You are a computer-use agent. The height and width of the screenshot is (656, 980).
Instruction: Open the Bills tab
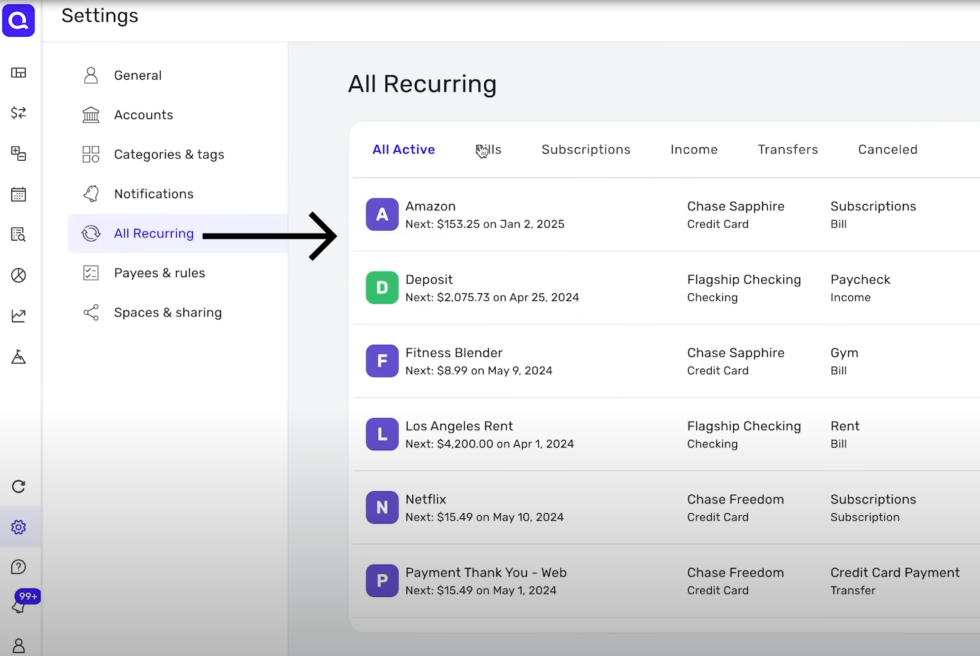click(489, 149)
